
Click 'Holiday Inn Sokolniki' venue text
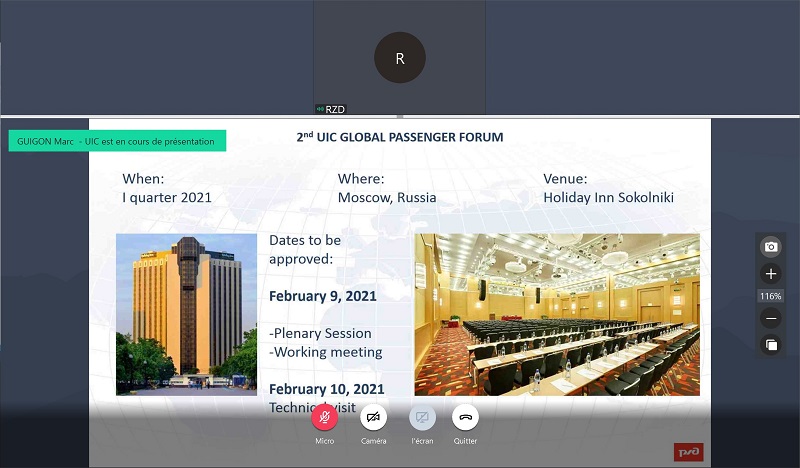point(608,198)
